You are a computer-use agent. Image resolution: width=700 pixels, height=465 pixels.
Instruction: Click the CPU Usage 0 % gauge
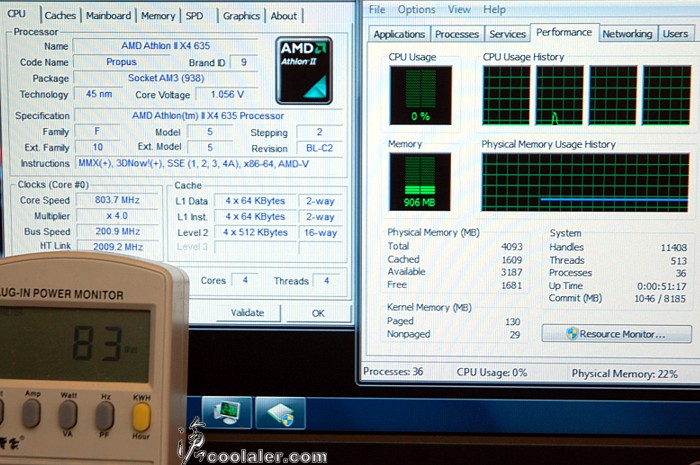click(x=420, y=95)
